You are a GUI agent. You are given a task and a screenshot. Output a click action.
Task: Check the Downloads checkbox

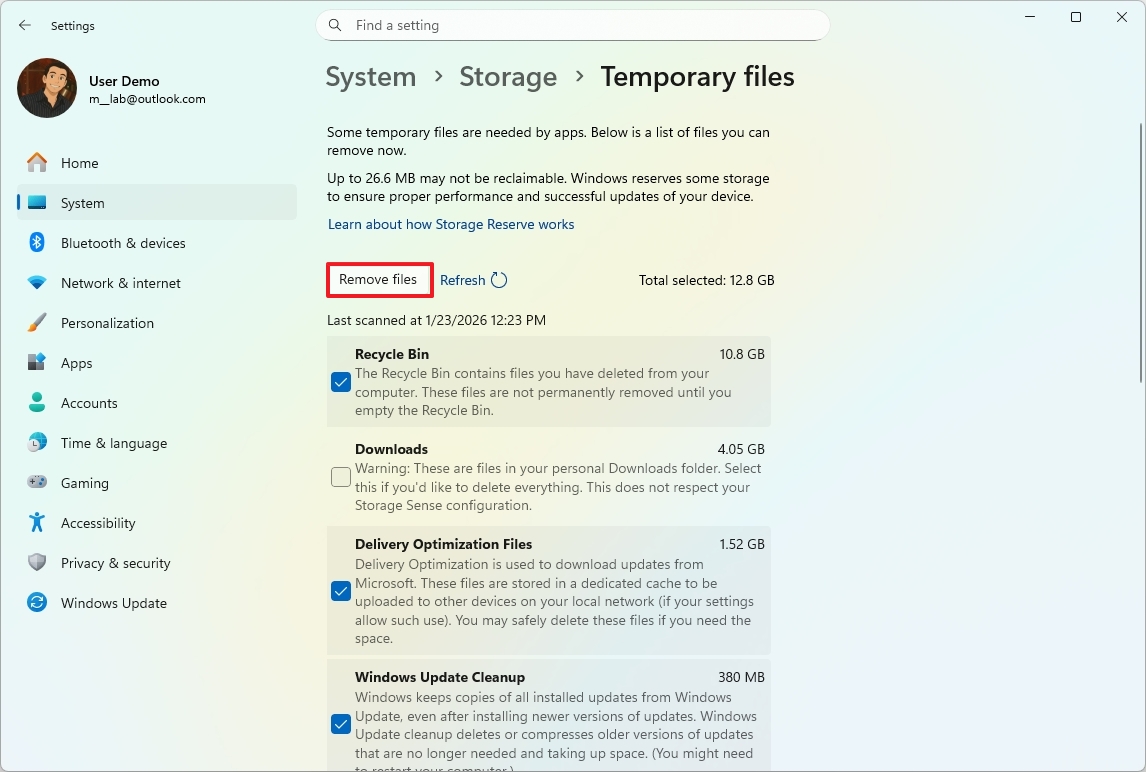click(x=341, y=477)
